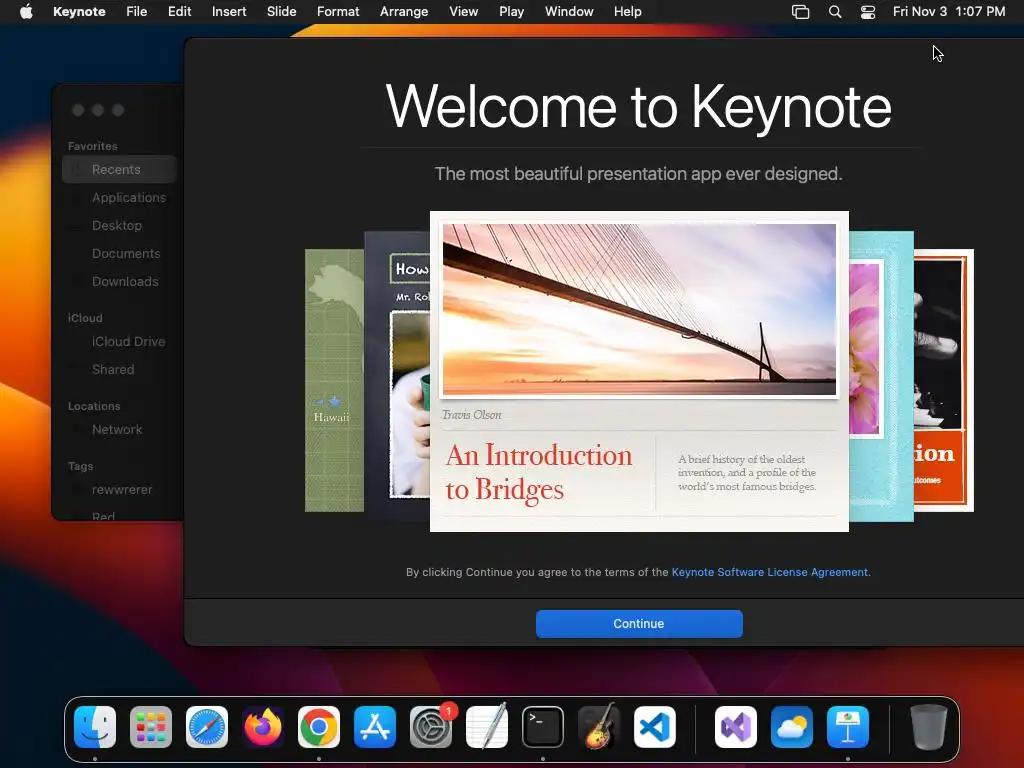Open Terminal from the dock
The width and height of the screenshot is (1024, 768).
[x=543, y=727]
